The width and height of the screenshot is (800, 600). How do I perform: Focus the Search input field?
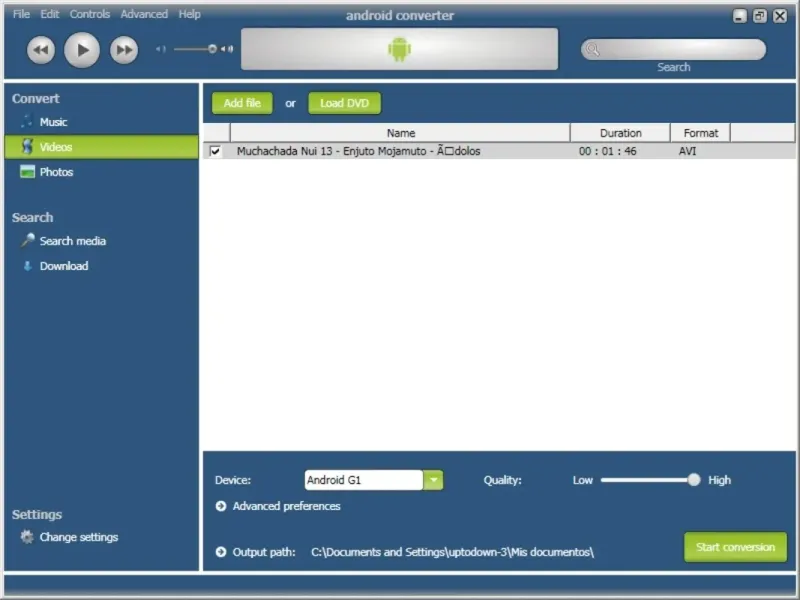pyautogui.click(x=673, y=49)
